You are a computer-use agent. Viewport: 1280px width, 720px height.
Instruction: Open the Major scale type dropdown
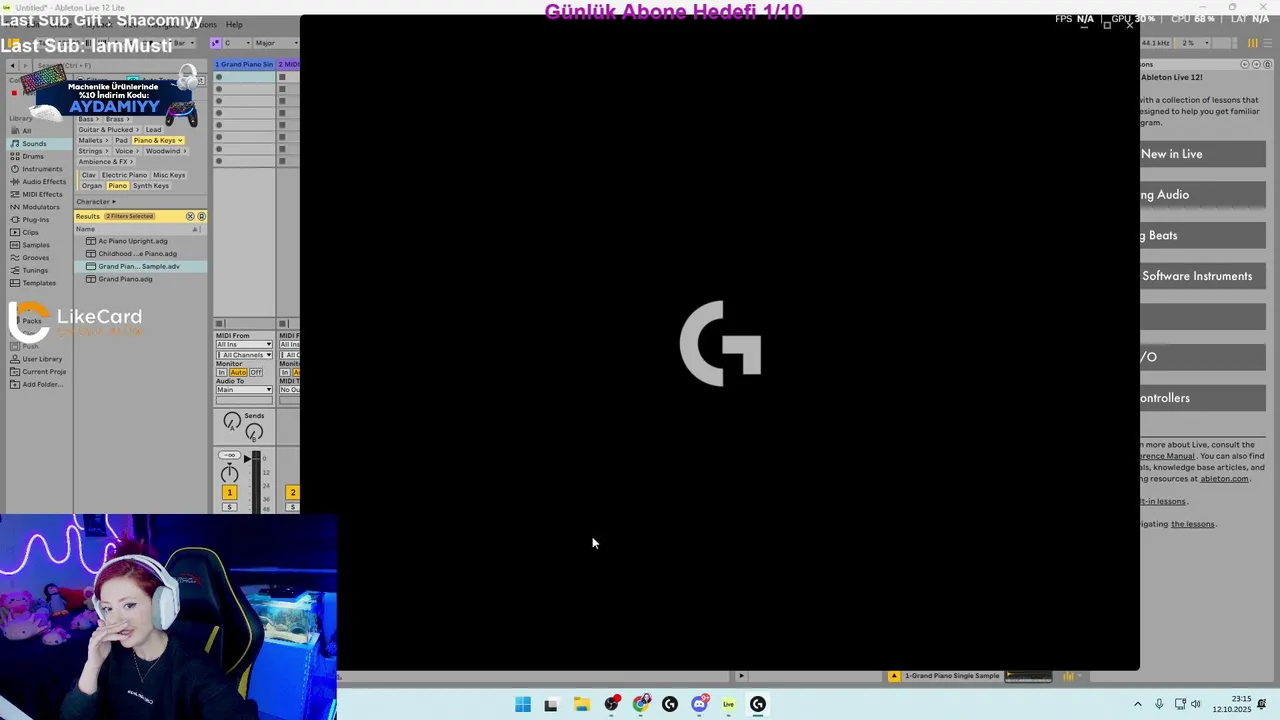coord(276,43)
